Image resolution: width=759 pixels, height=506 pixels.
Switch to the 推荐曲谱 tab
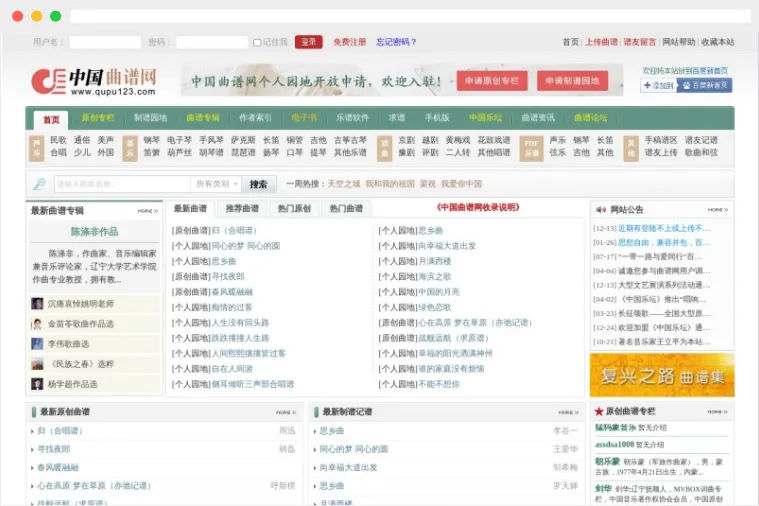click(x=242, y=209)
